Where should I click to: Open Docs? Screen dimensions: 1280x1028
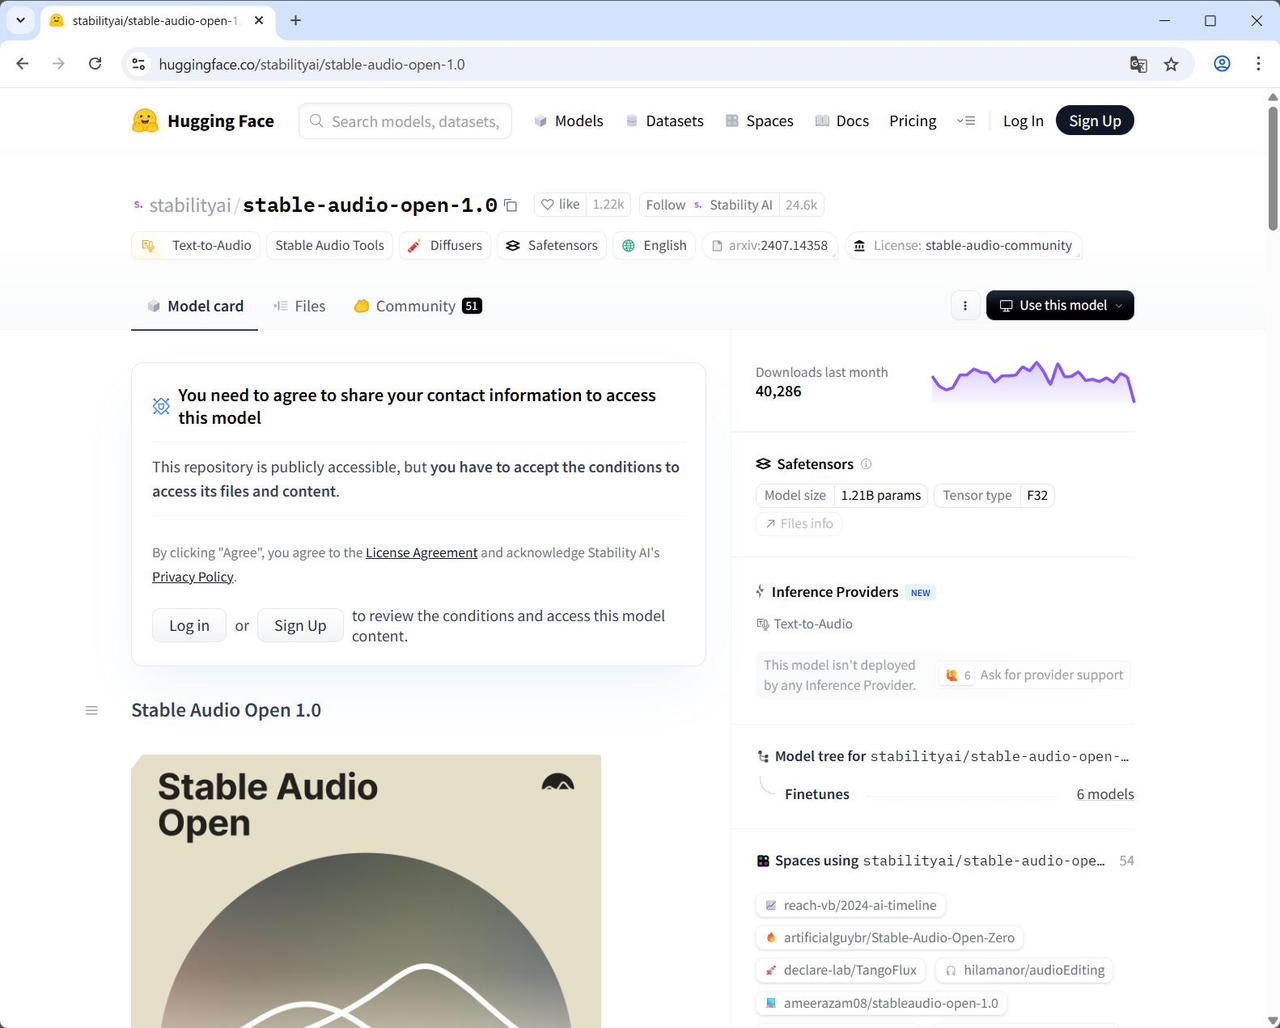[841, 121]
